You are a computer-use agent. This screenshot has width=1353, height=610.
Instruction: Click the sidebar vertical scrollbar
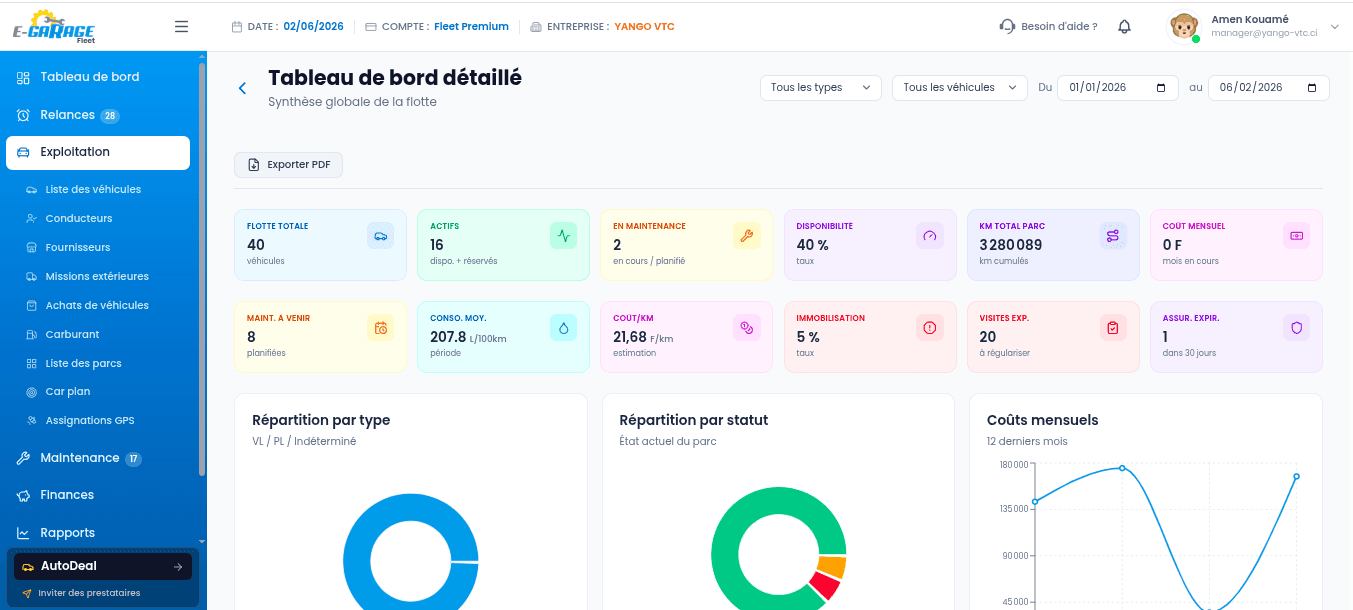point(202,270)
